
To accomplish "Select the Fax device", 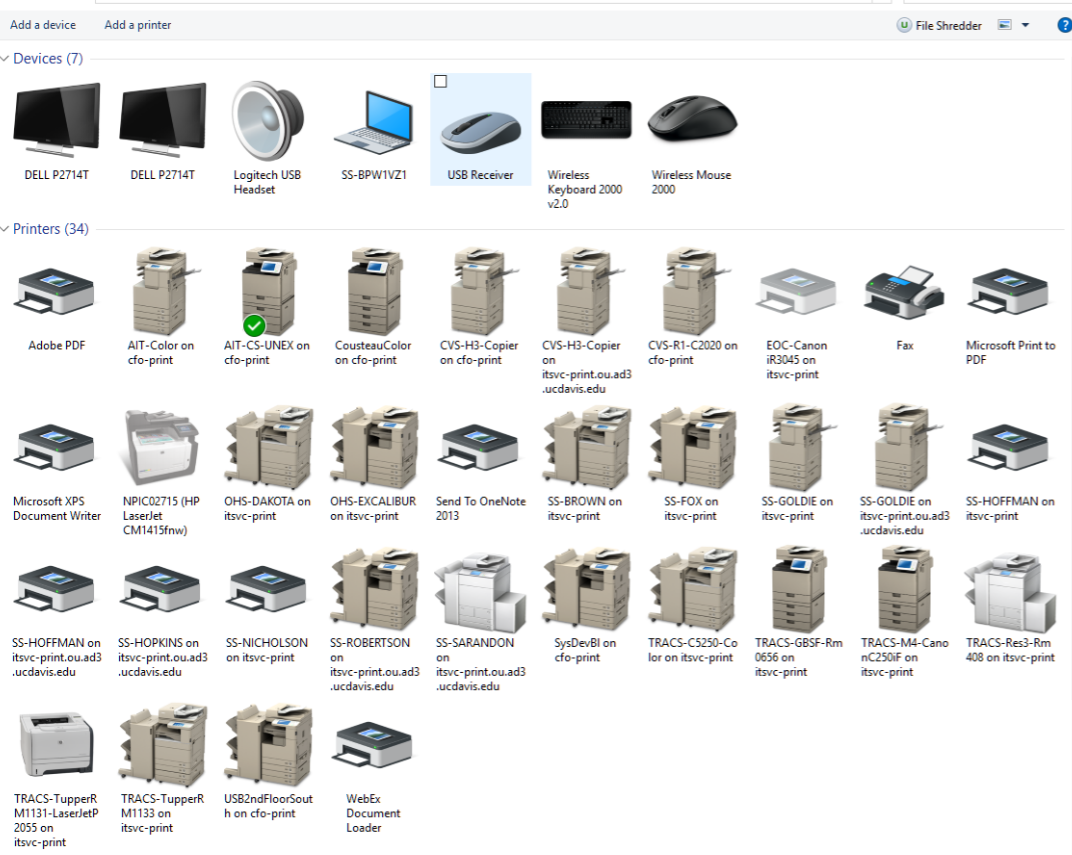I will (904, 308).
